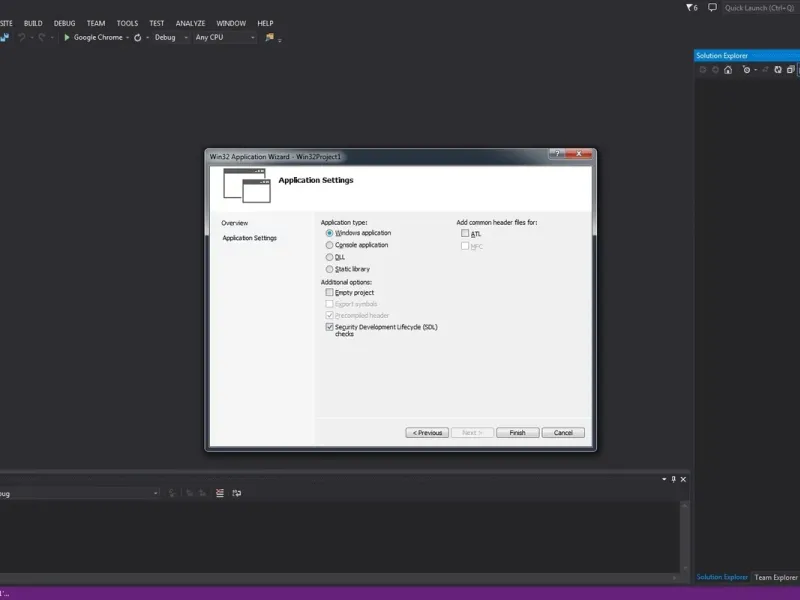Click the green Start debugging play icon
The height and width of the screenshot is (600, 800).
(66, 37)
